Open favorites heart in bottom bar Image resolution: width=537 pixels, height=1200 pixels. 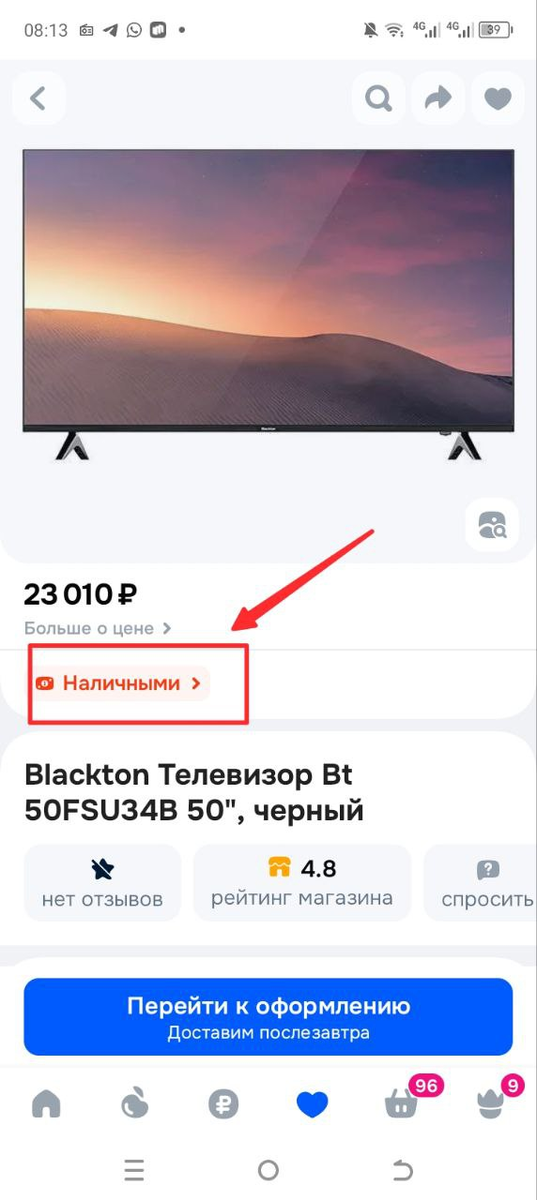[312, 1104]
